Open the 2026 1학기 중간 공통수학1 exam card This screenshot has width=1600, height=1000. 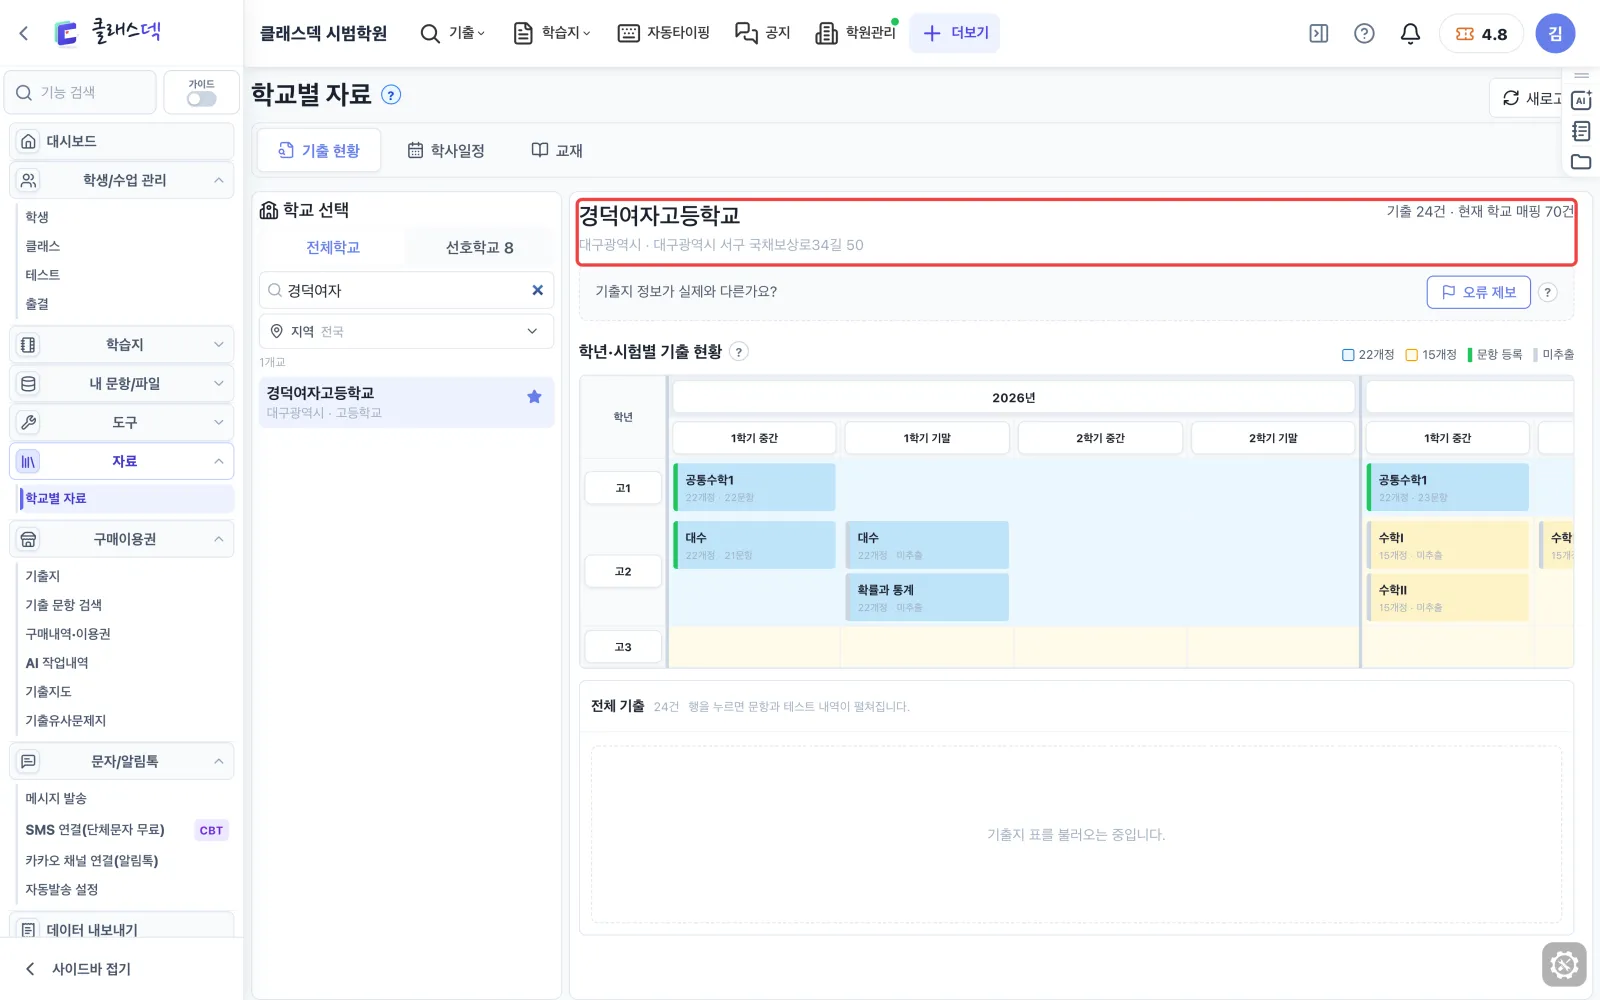(x=754, y=487)
